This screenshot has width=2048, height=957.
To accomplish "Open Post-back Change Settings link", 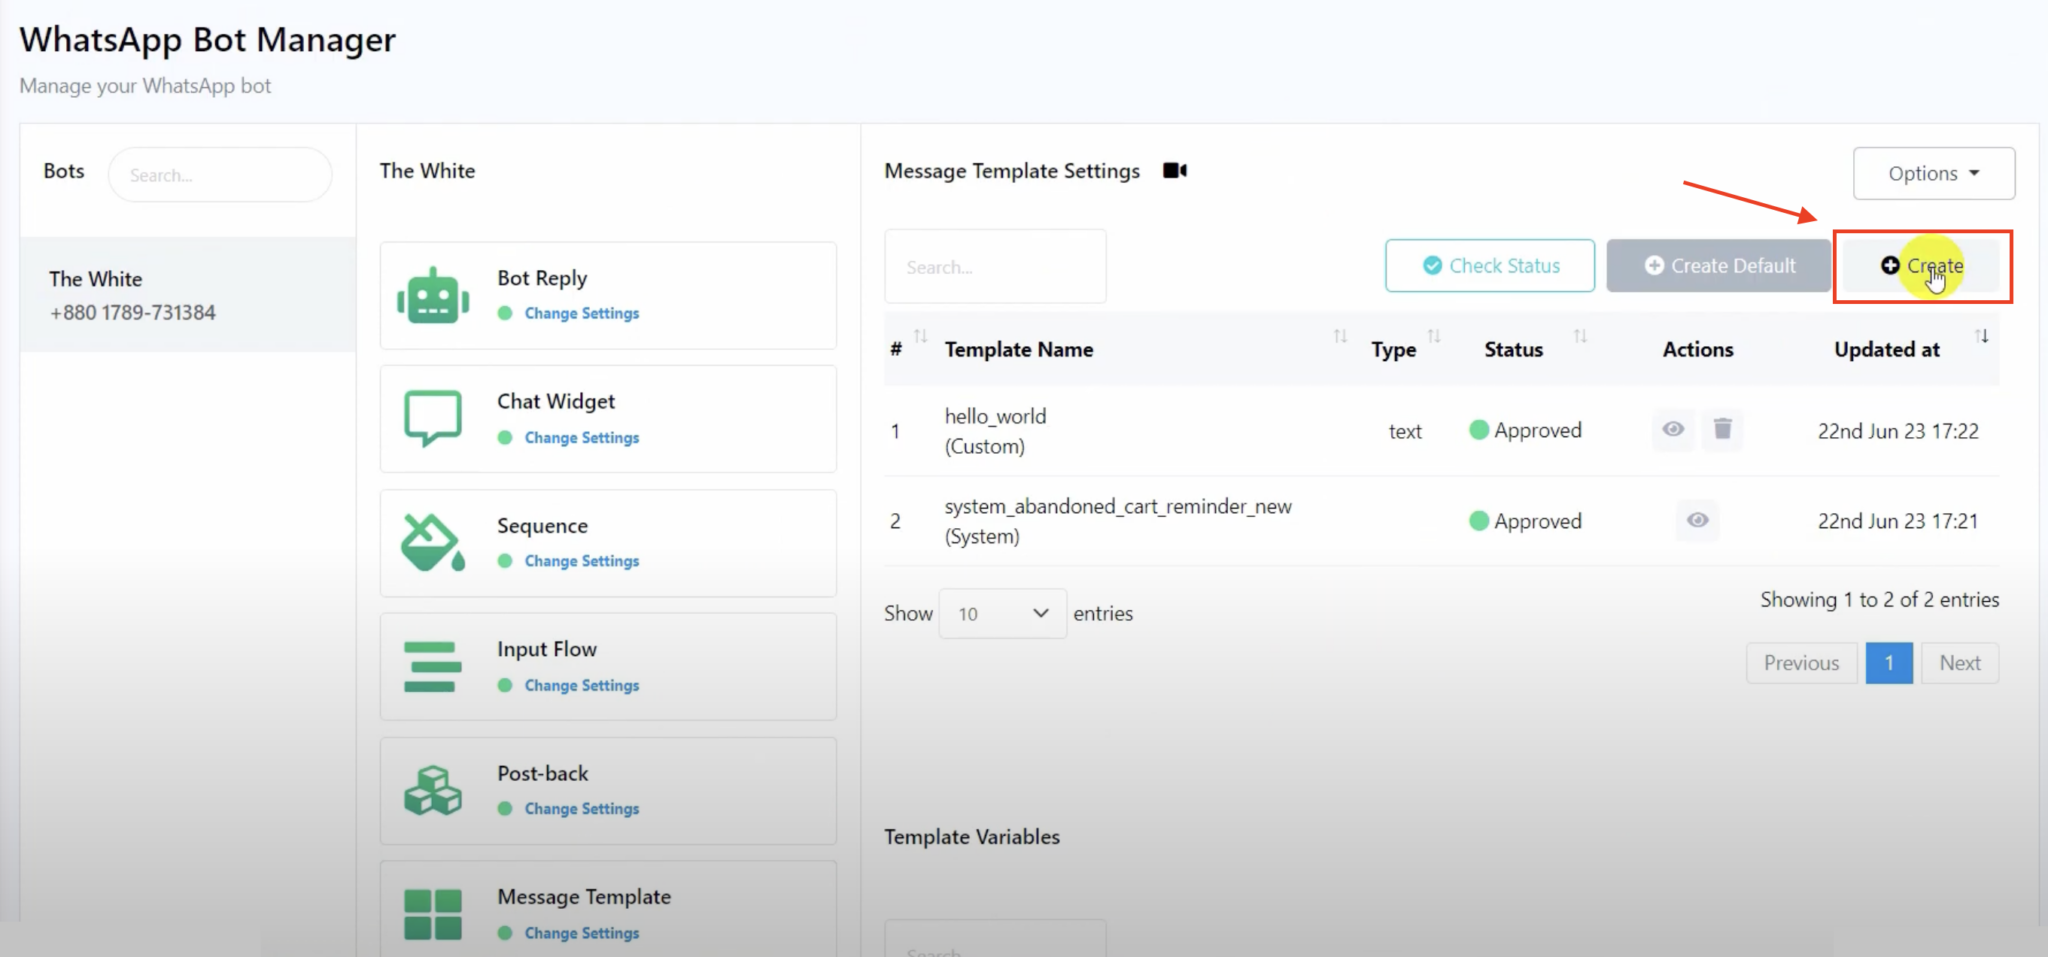I will click(581, 809).
